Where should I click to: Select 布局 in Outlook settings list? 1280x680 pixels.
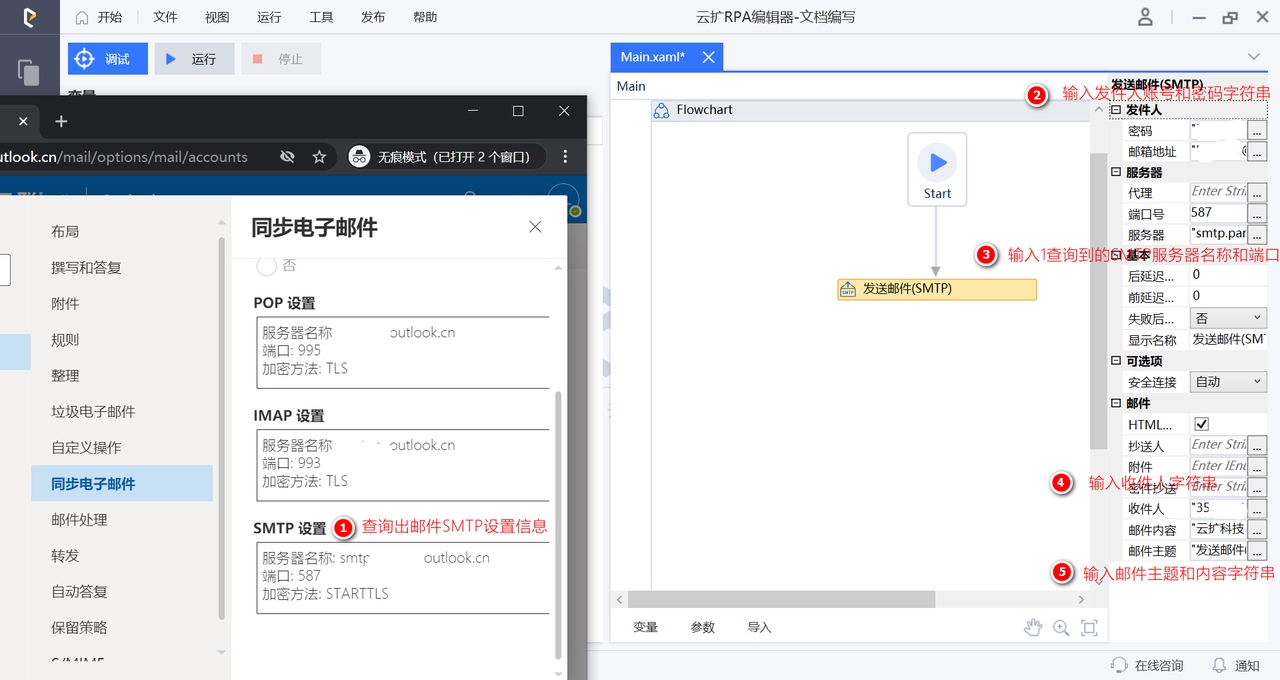click(65, 231)
